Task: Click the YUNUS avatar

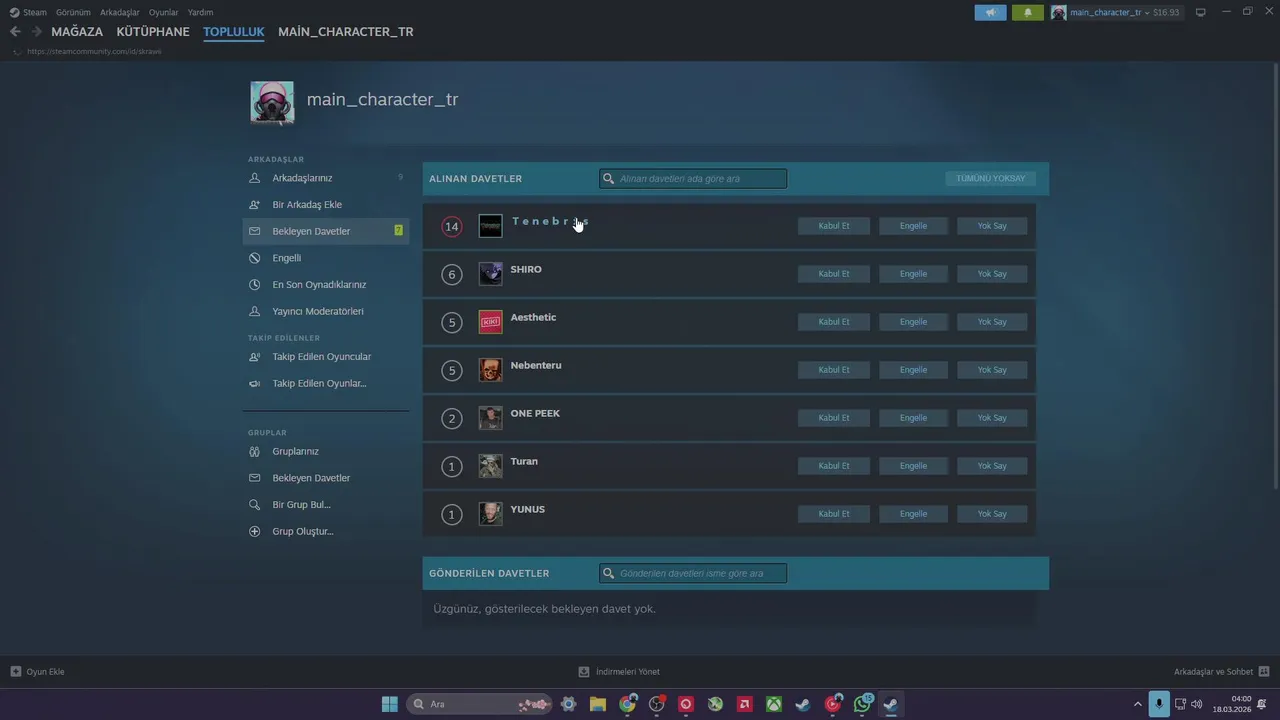Action: point(490,514)
